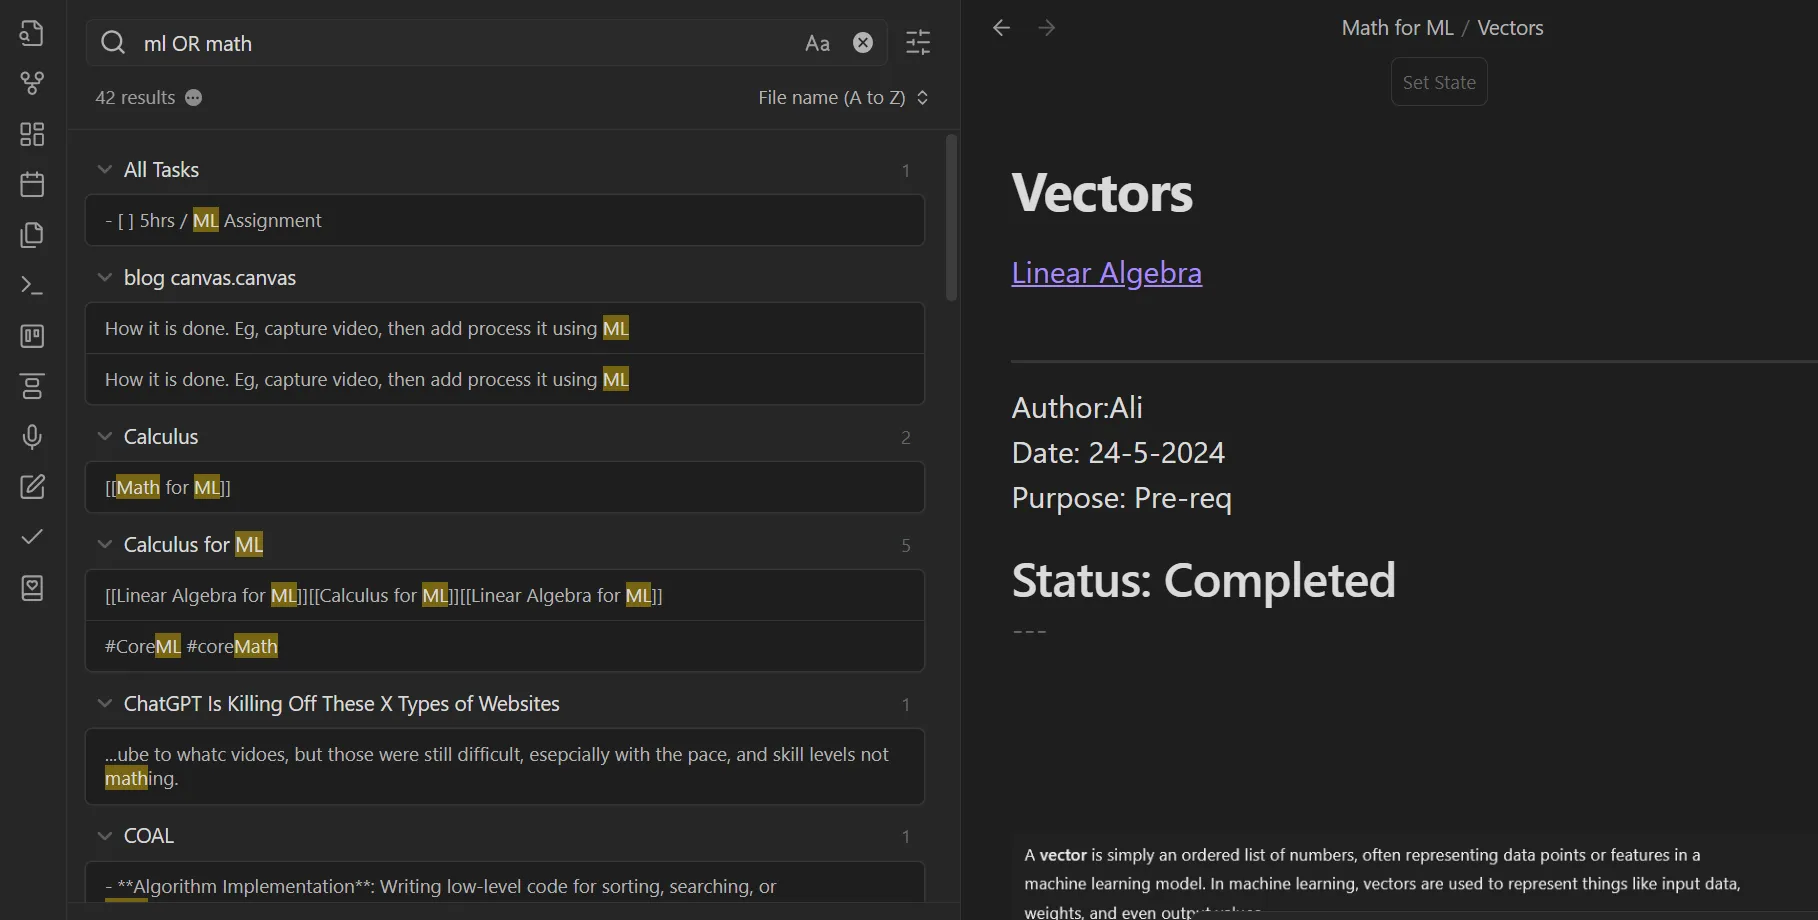Select the Math for ML breadcrumb

1397,28
